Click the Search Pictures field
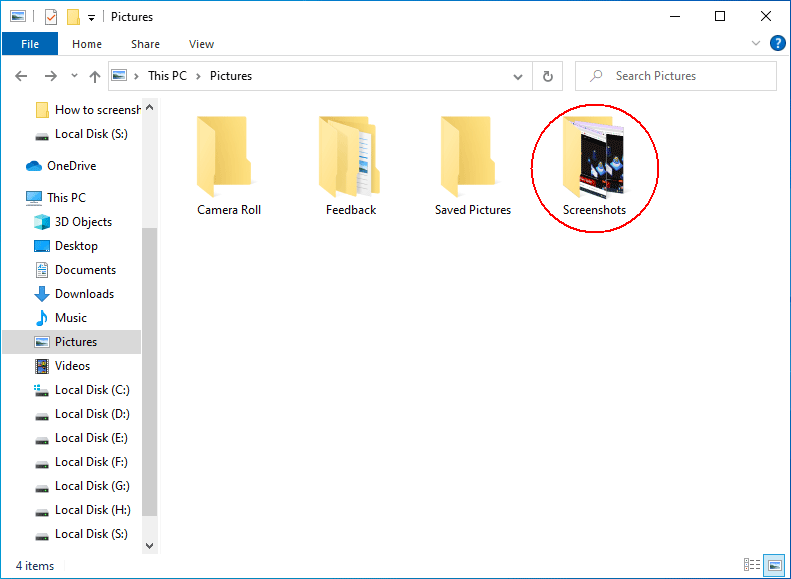The width and height of the screenshot is (791, 579). (x=675, y=76)
